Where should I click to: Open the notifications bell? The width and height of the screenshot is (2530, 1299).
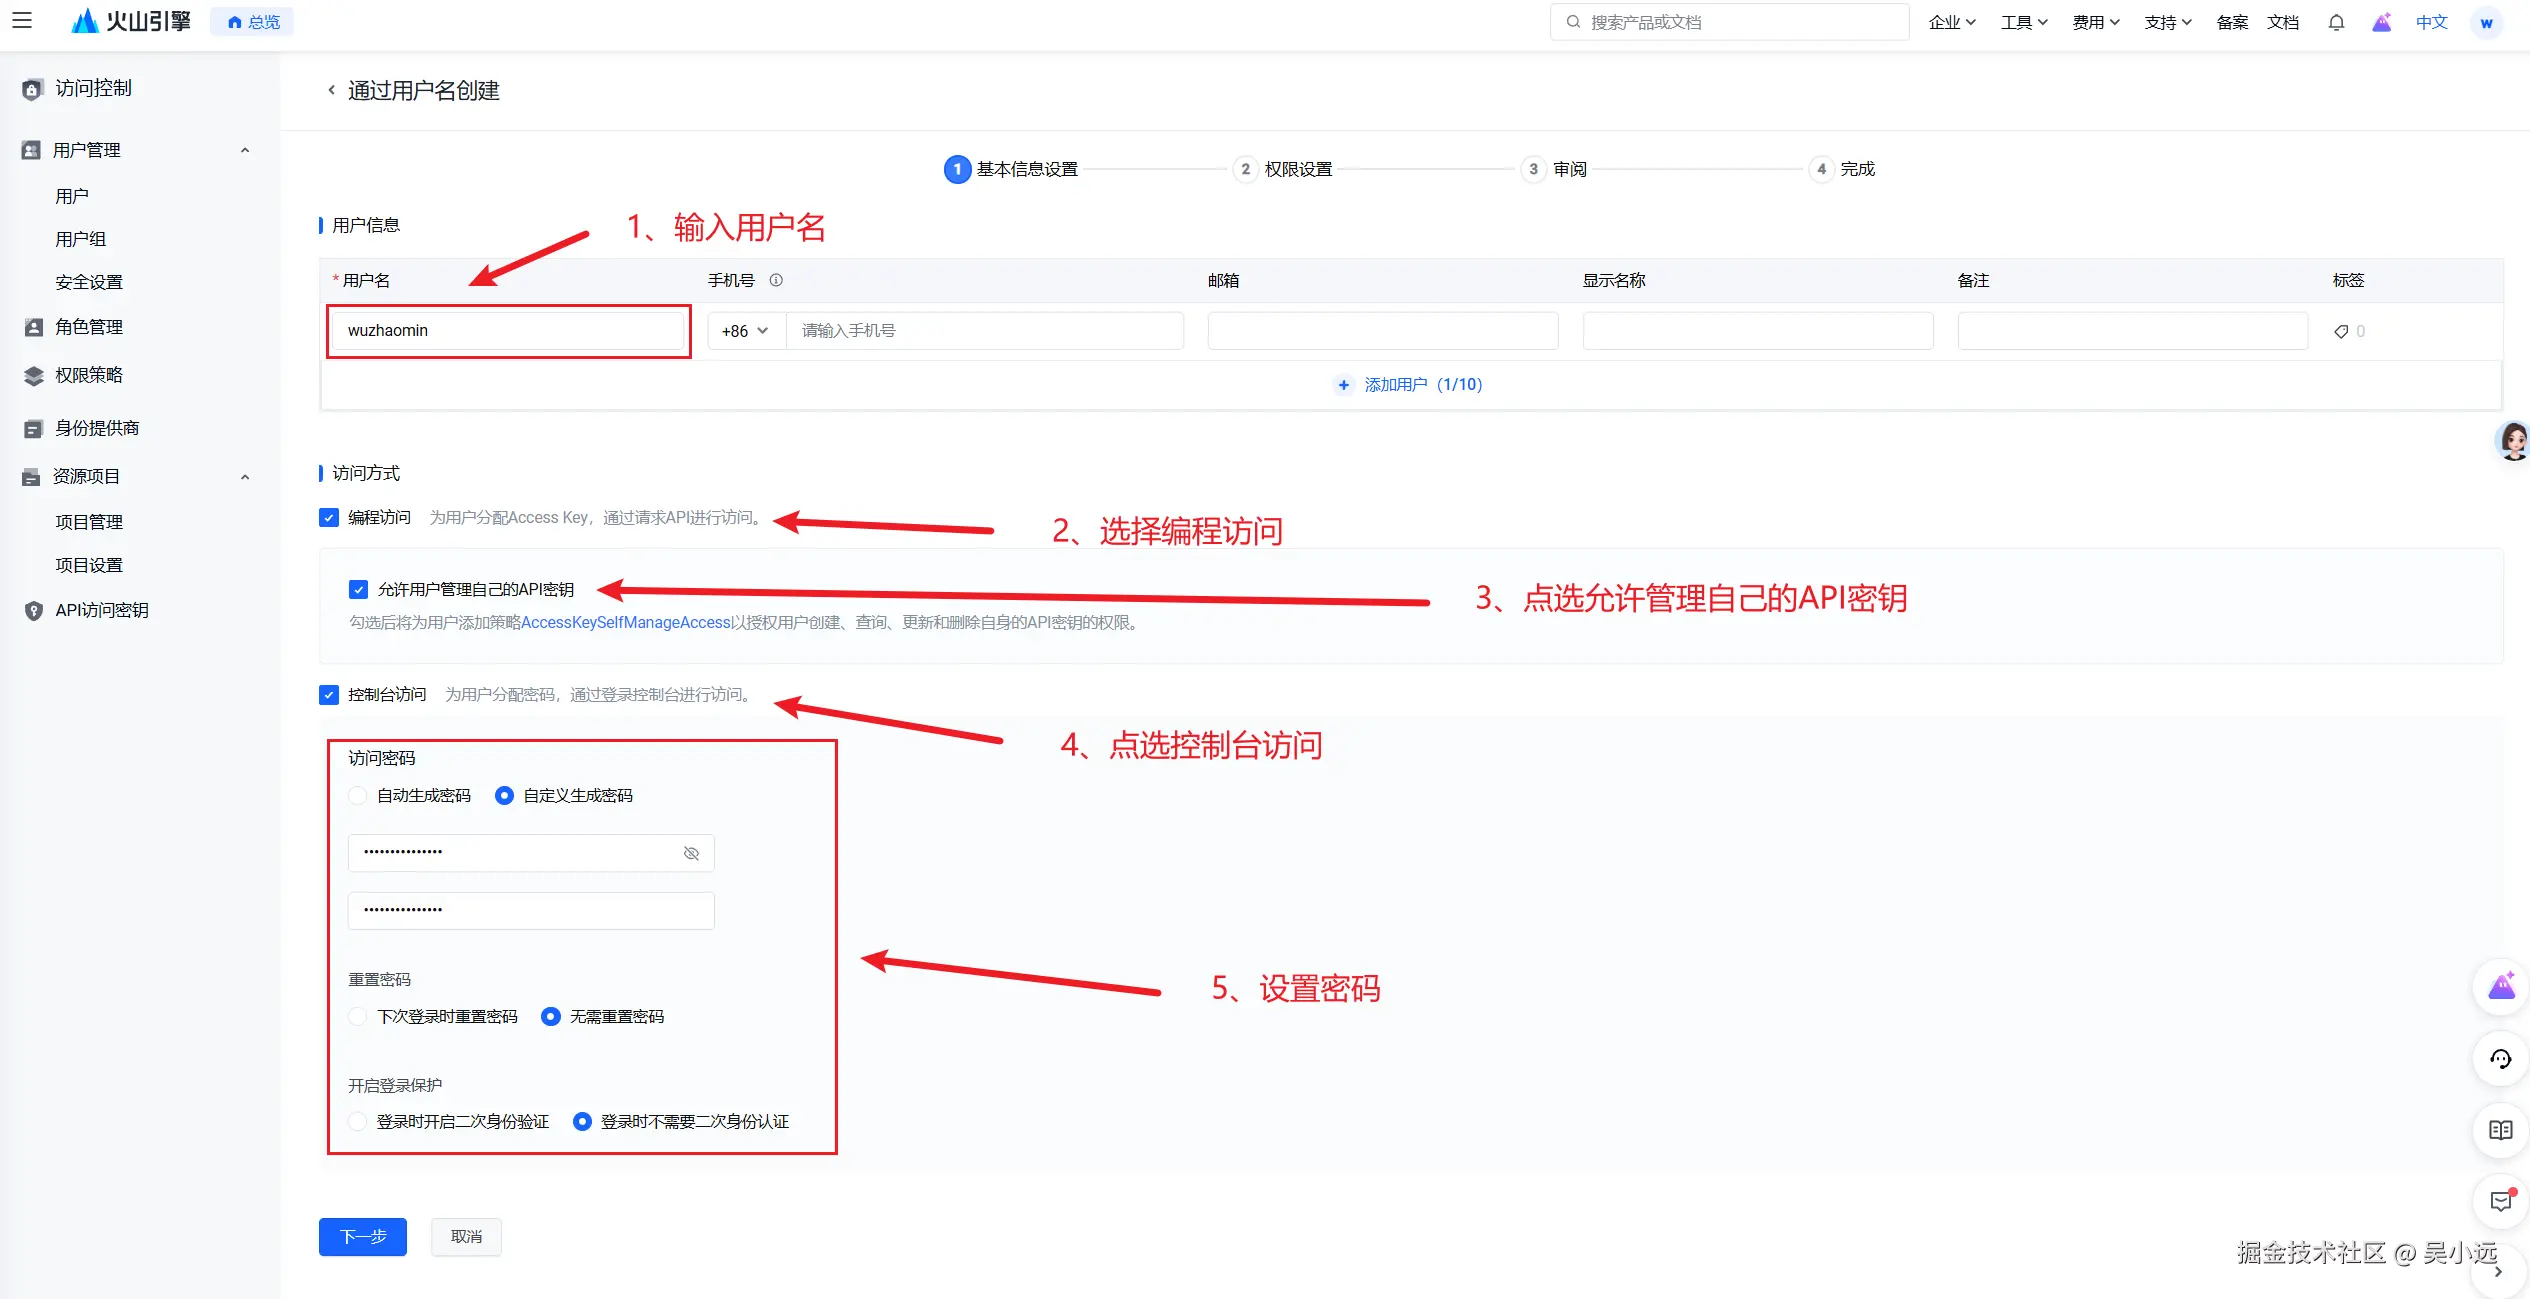2337,21
